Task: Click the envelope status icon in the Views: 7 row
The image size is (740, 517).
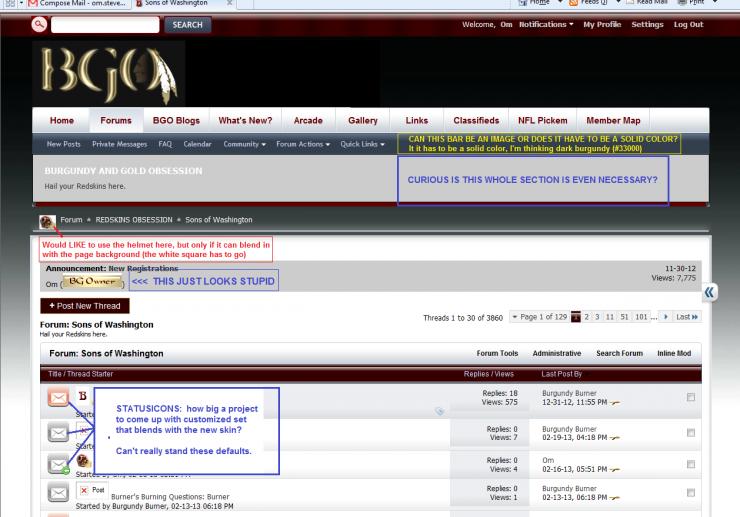Action: point(58,432)
